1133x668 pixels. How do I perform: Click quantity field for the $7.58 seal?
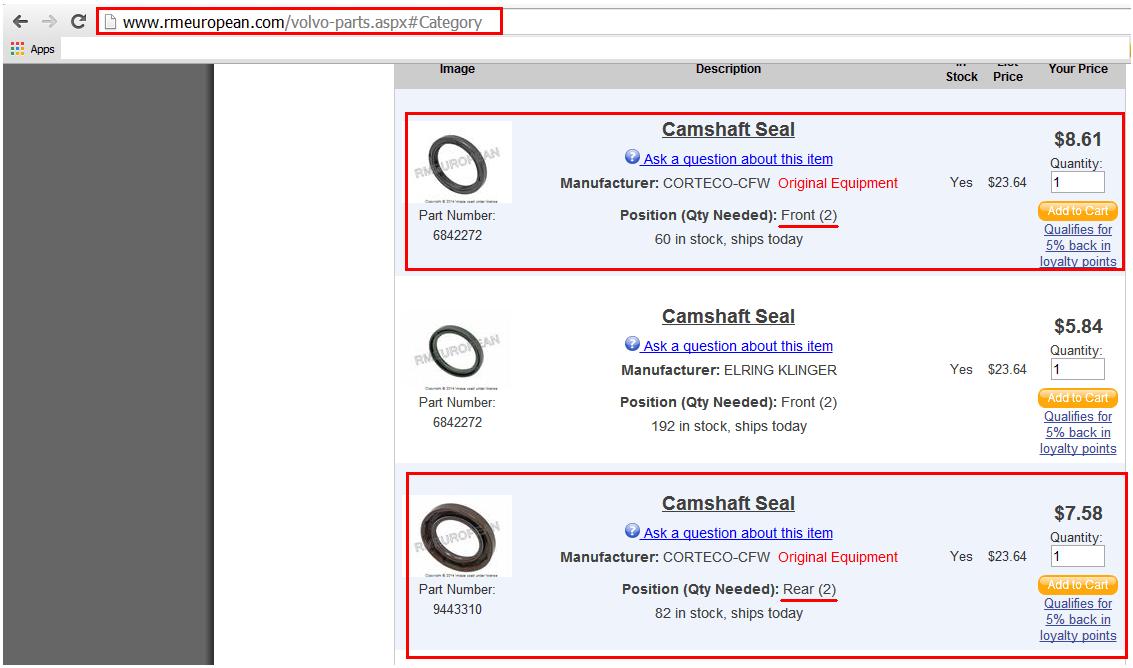1077,557
